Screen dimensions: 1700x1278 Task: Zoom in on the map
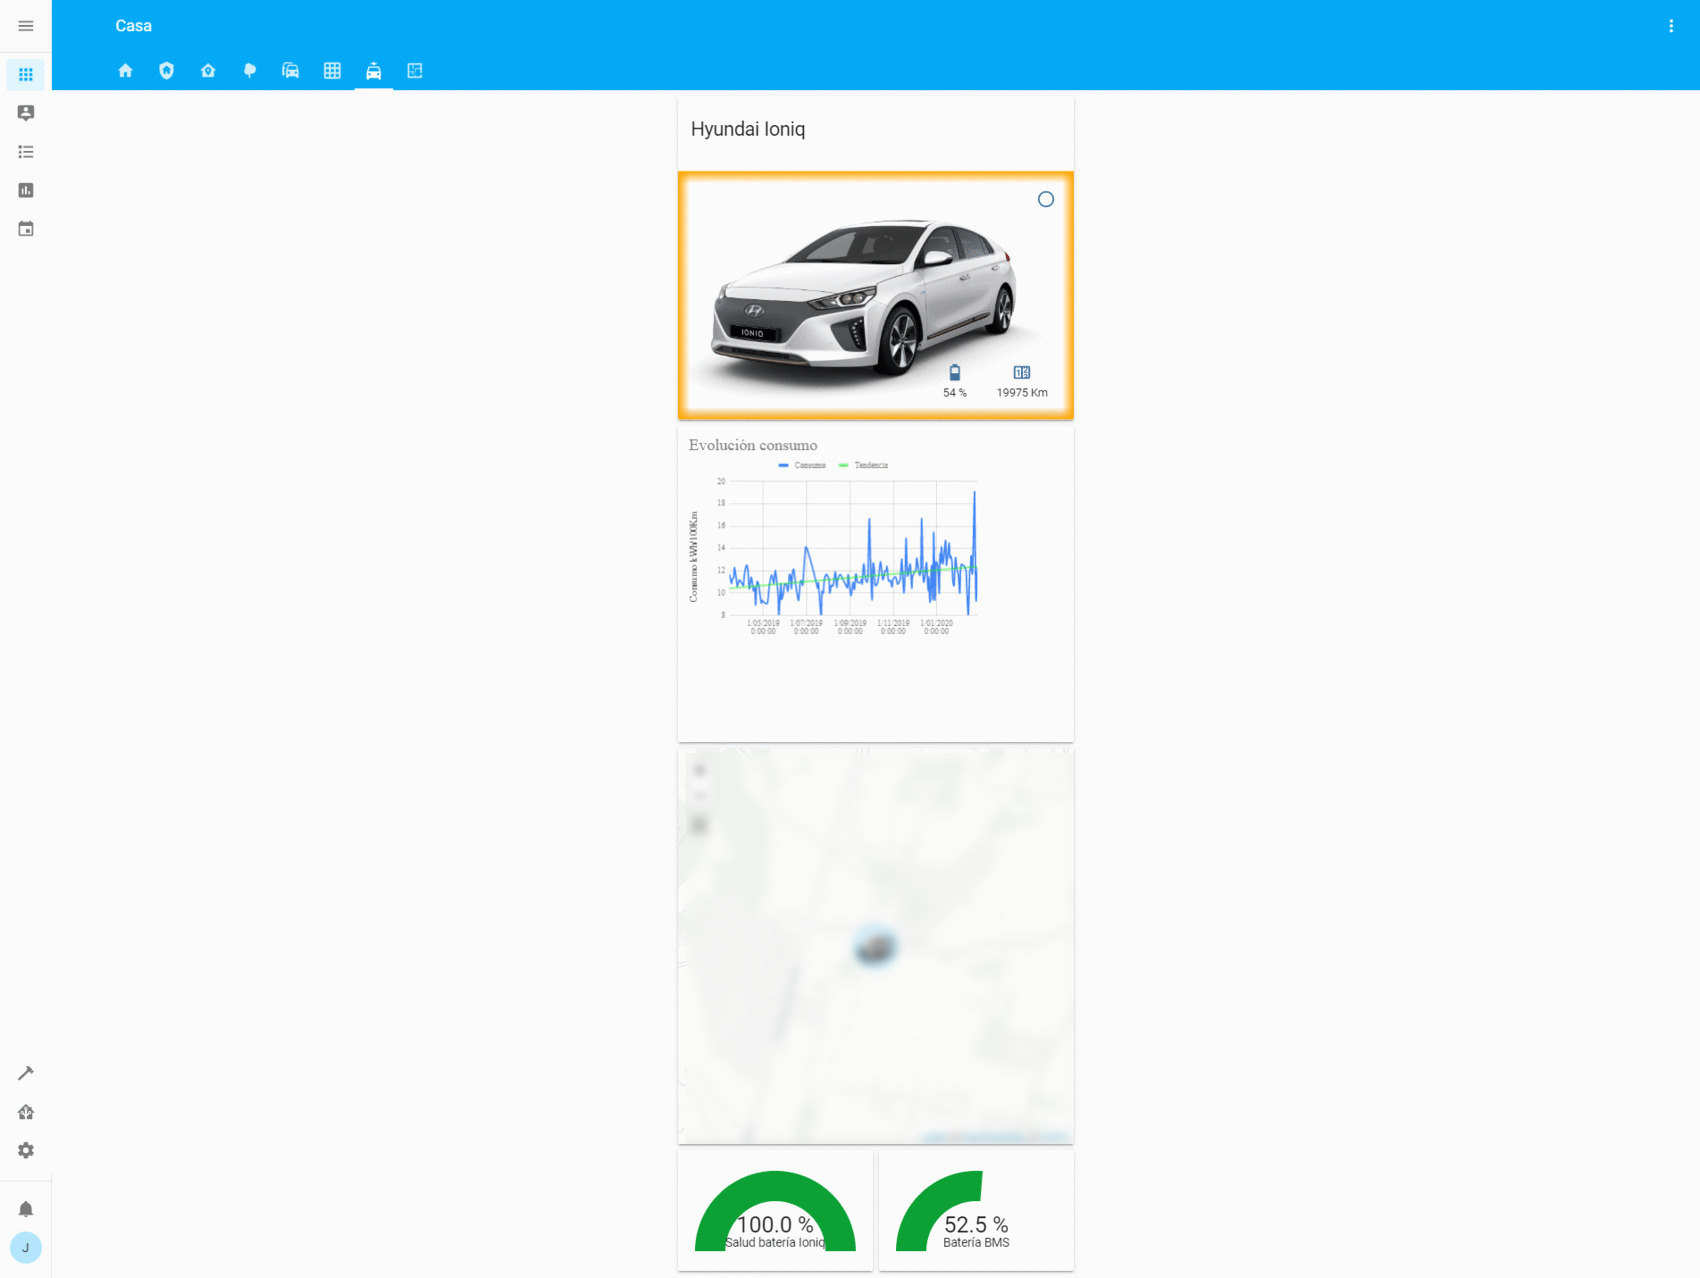[700, 770]
